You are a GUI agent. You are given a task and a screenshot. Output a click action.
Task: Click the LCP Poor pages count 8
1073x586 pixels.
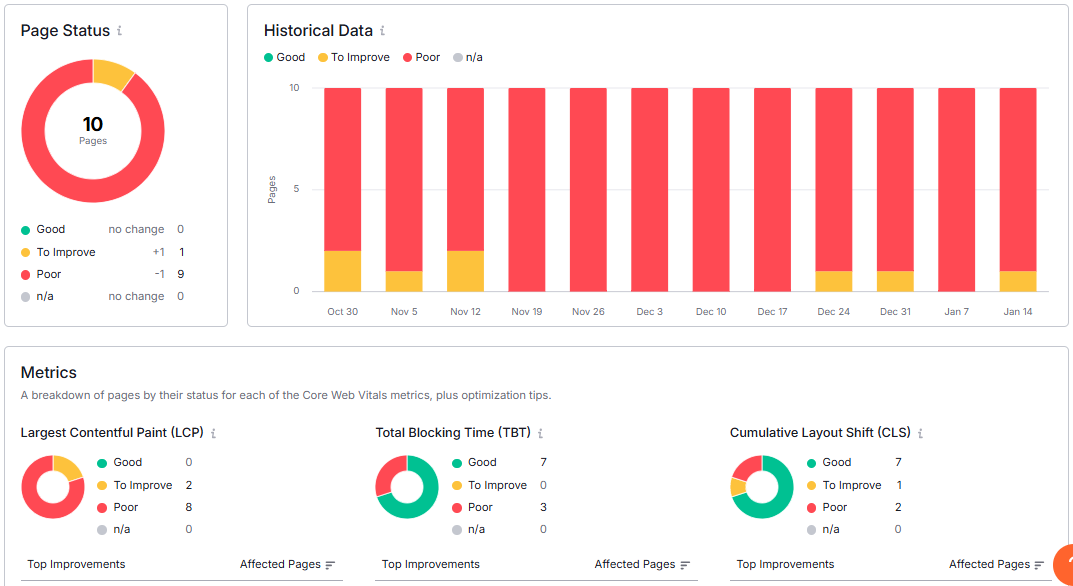point(188,507)
